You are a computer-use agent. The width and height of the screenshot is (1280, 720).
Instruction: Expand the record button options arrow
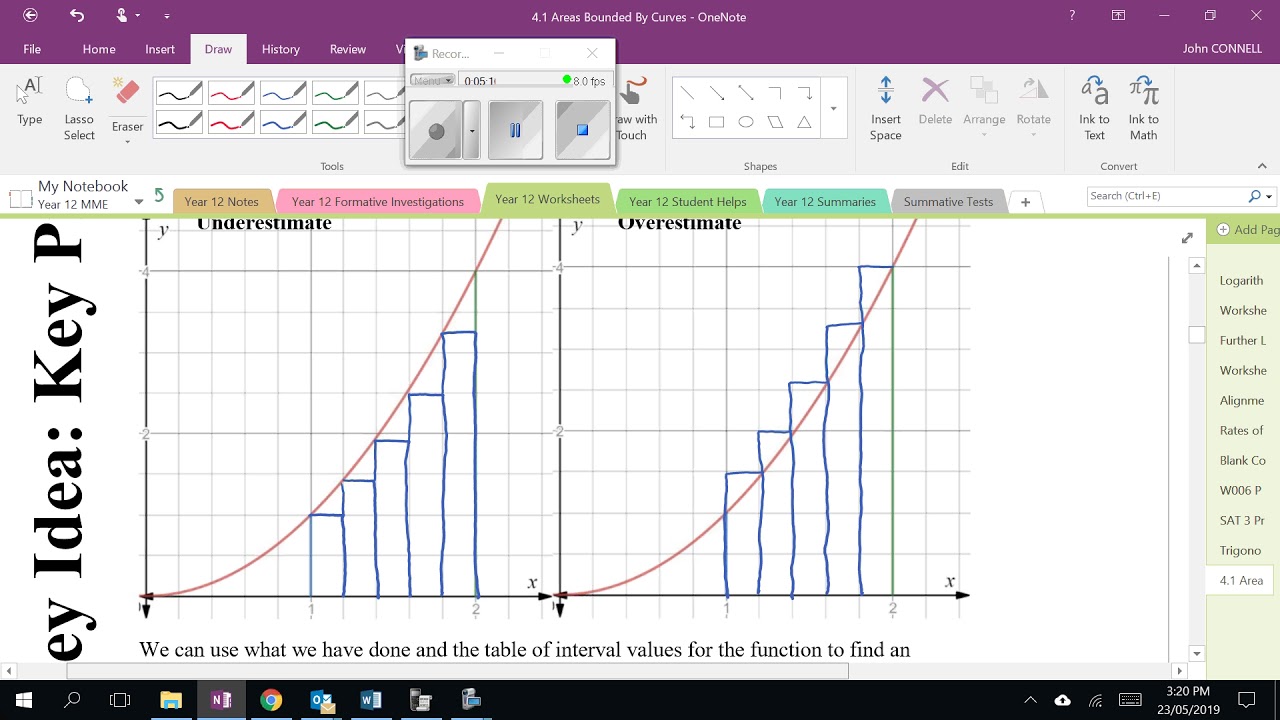click(471, 130)
